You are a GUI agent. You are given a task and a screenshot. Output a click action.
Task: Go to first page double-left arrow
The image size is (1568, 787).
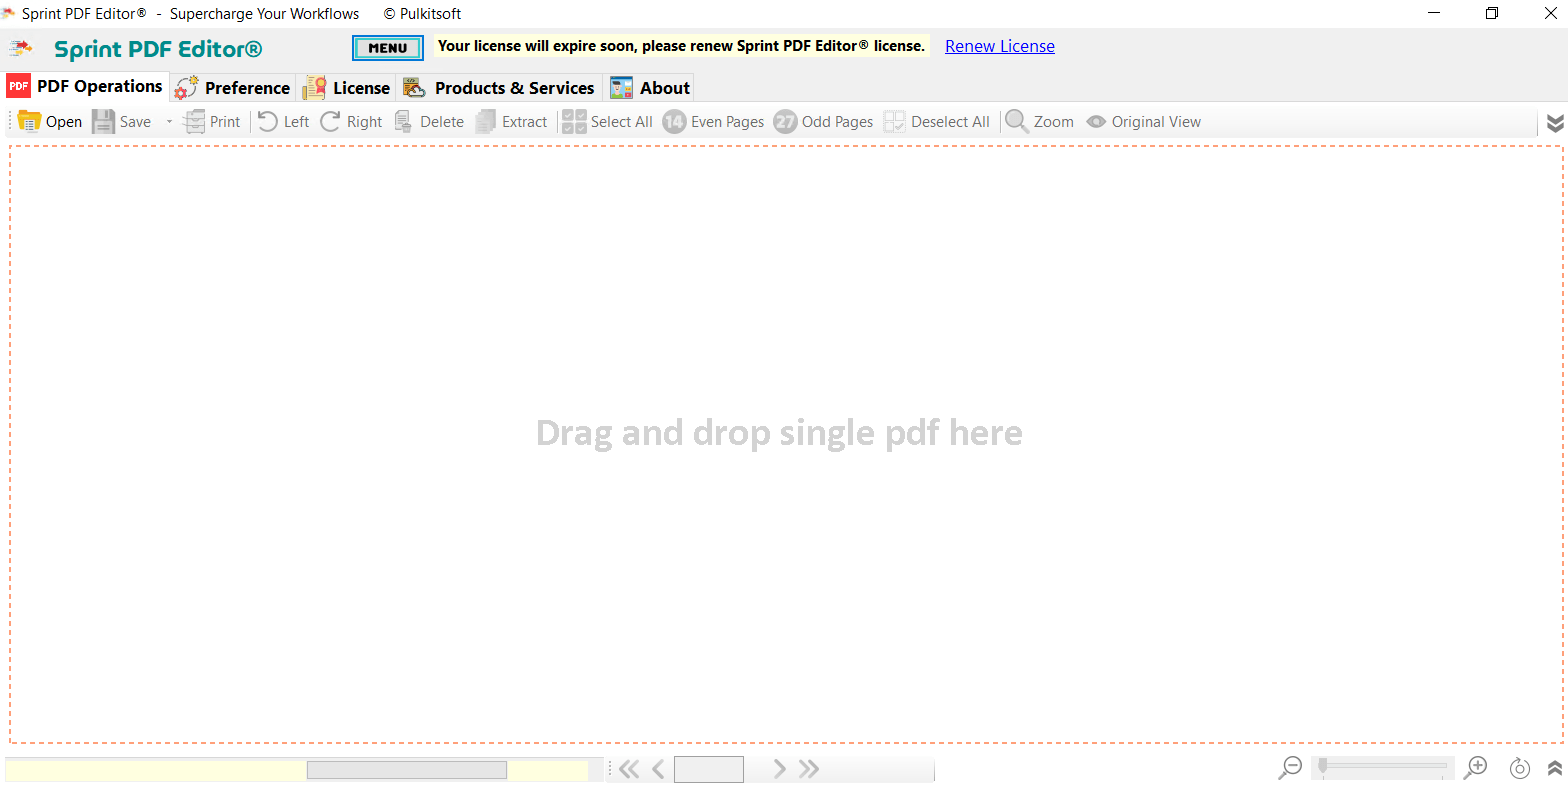click(x=628, y=769)
